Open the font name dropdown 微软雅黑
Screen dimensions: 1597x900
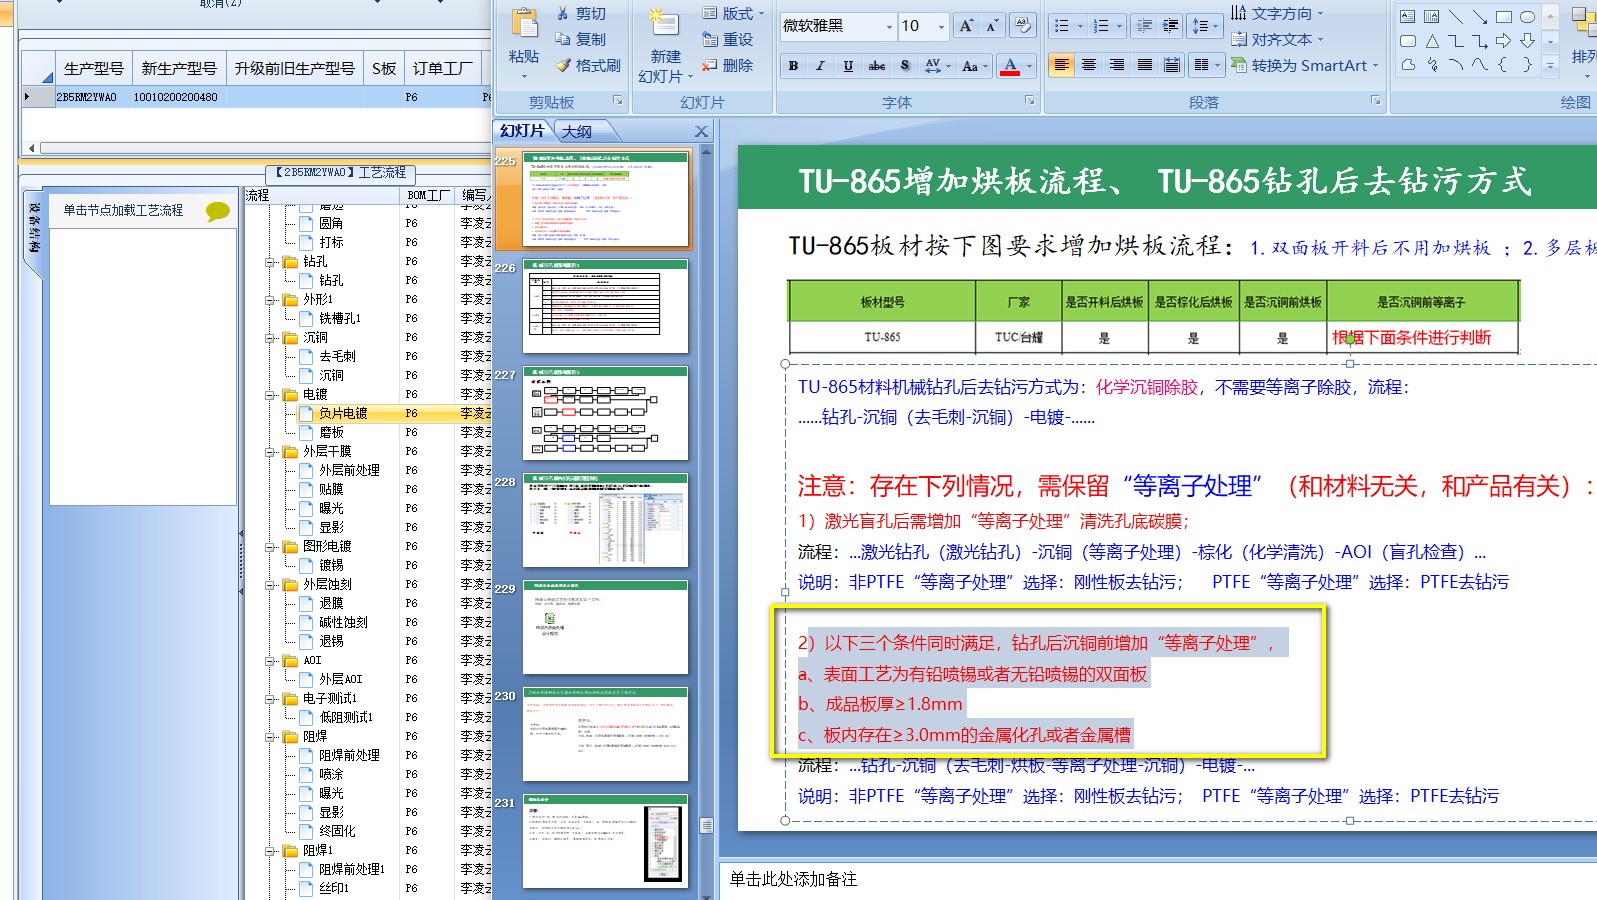(x=889, y=26)
